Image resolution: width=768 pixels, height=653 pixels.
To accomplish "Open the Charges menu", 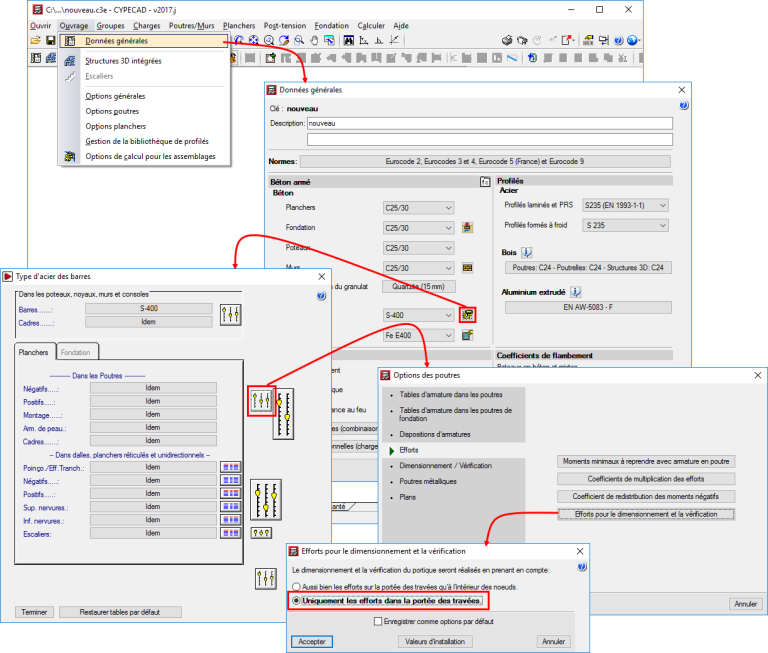I will (146, 25).
